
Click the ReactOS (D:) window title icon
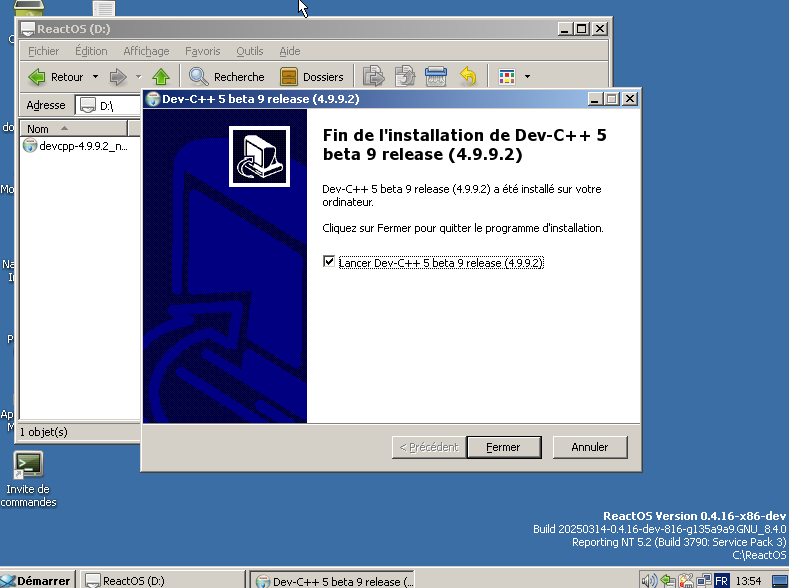(28, 29)
